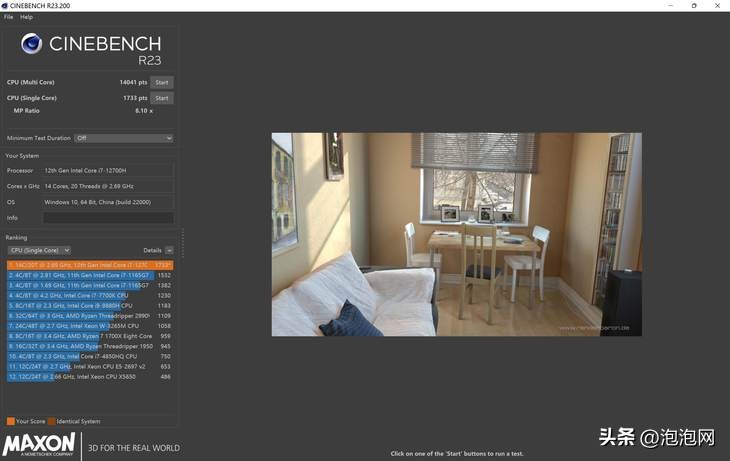Start the CPU Multi Core test
The image size is (730, 461).
162,82
